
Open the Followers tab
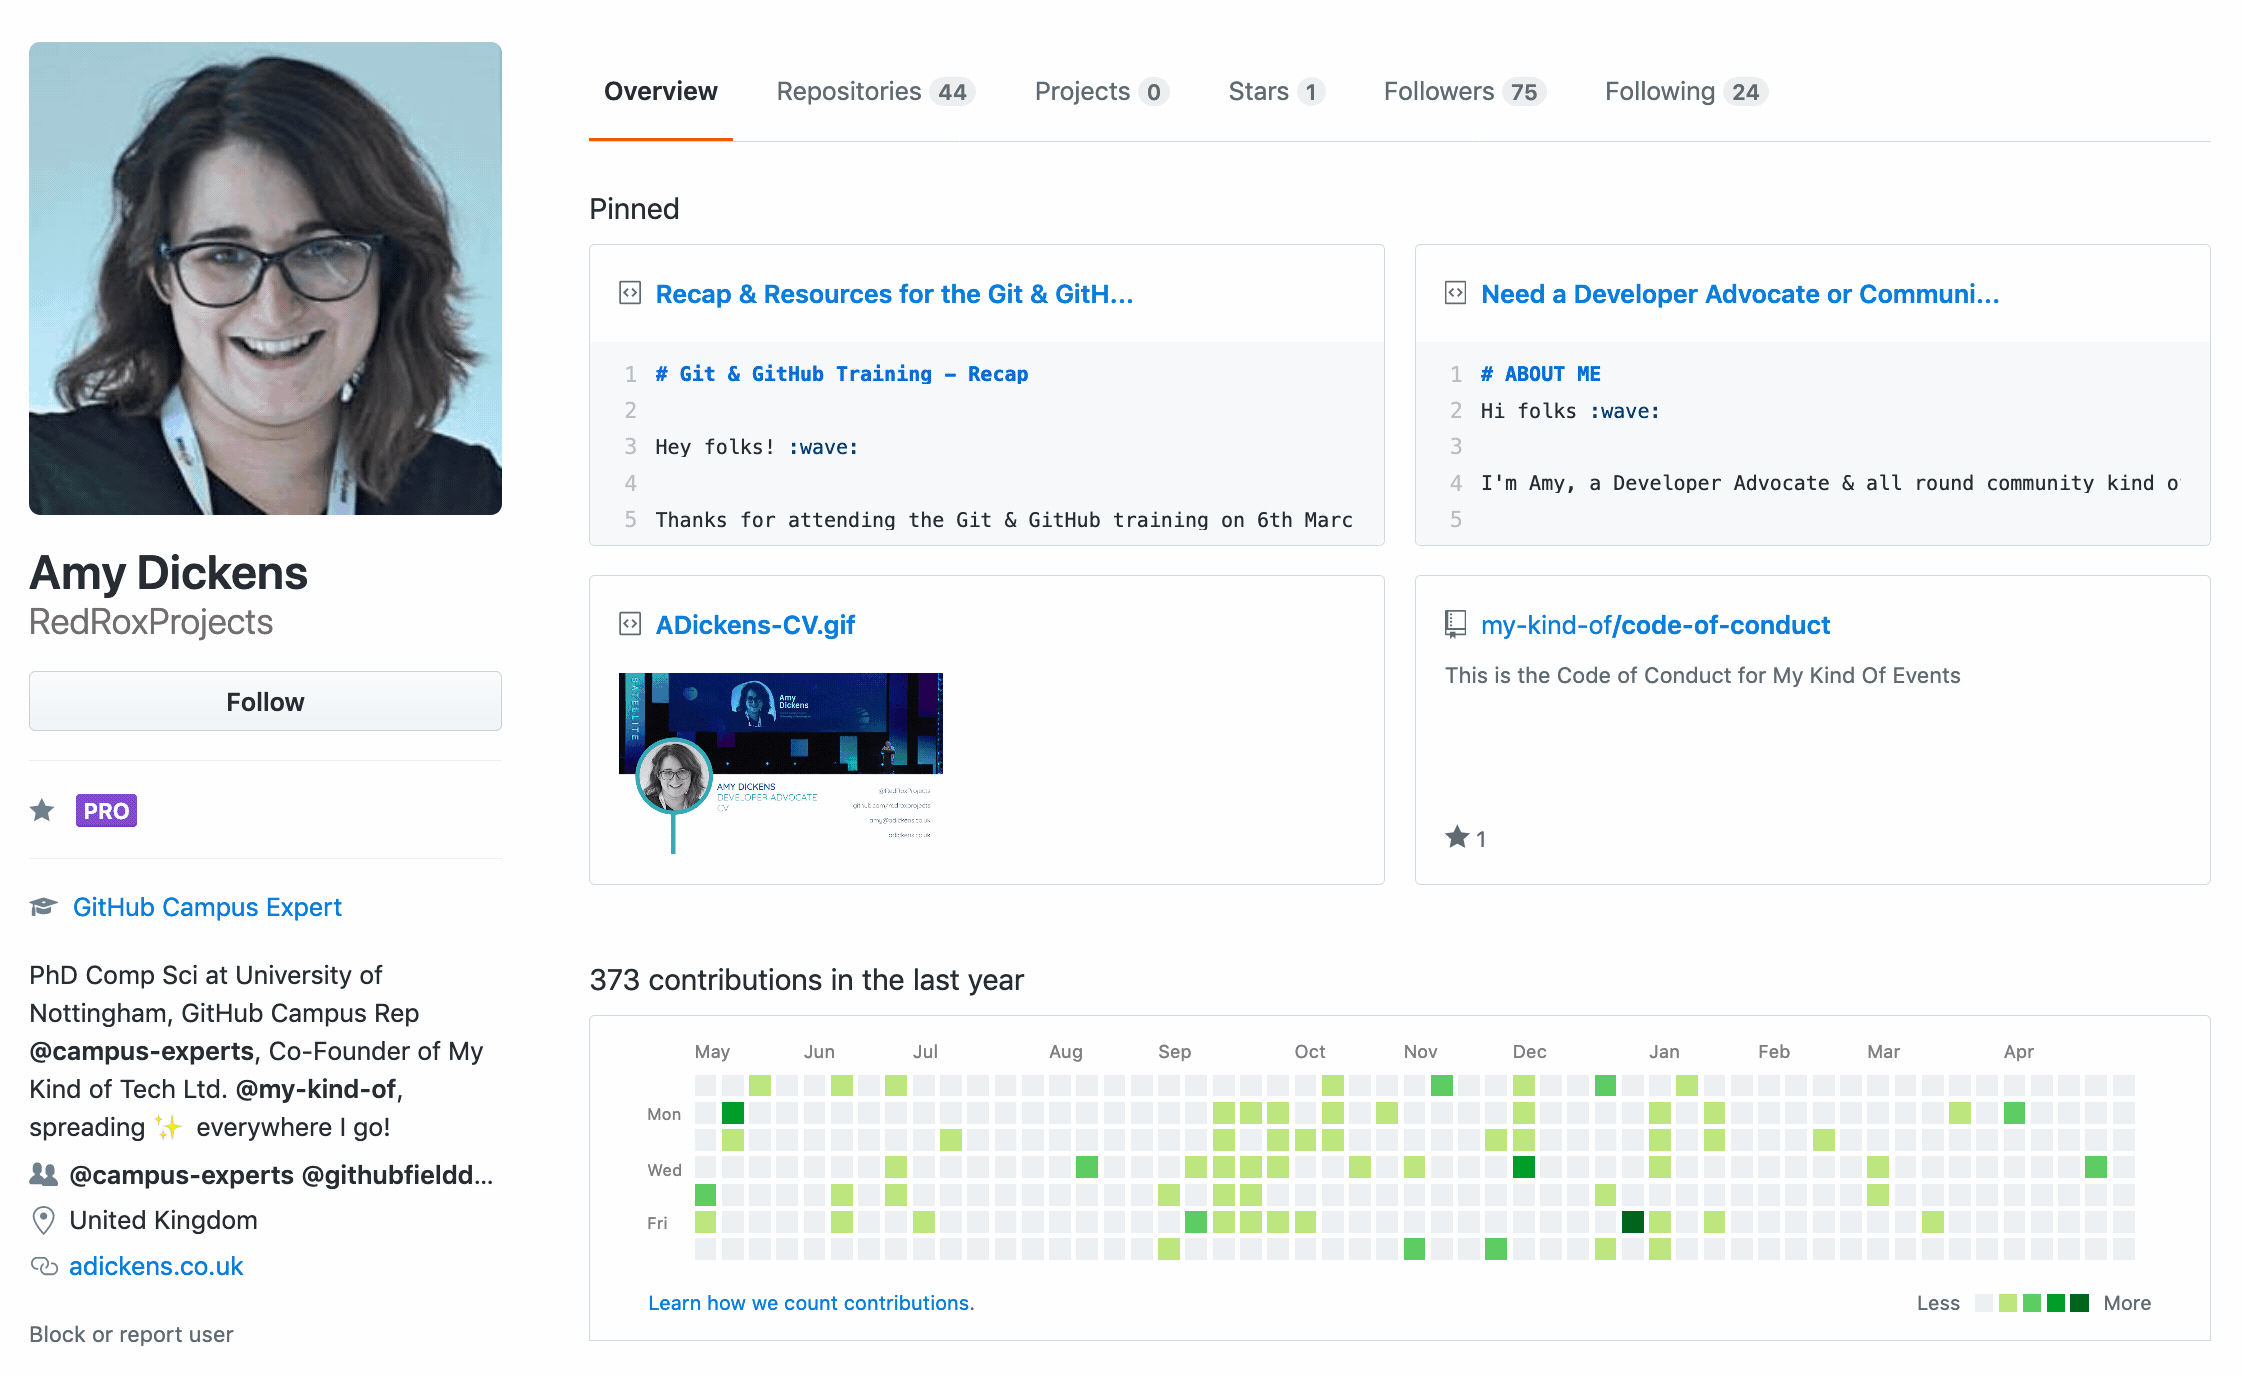click(1464, 91)
